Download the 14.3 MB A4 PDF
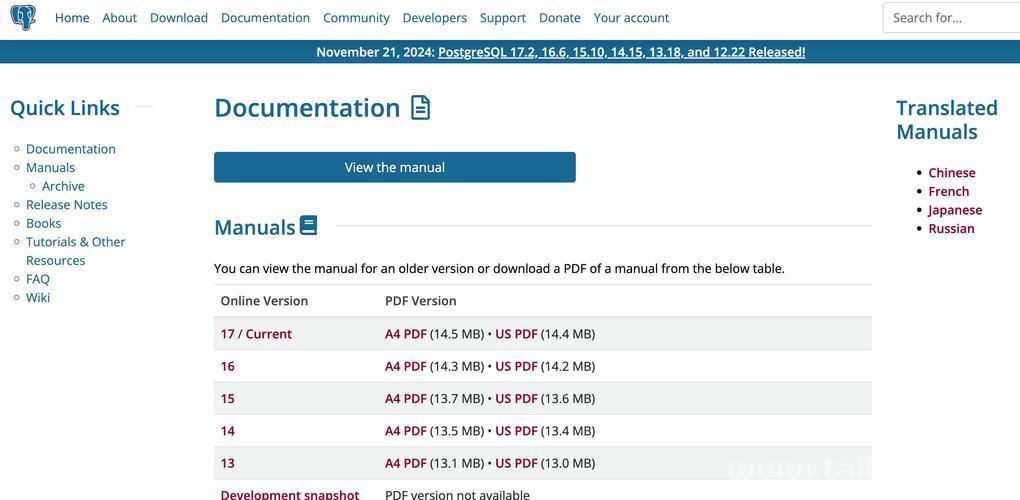Screen dimensions: 1020x500 [405, 367]
